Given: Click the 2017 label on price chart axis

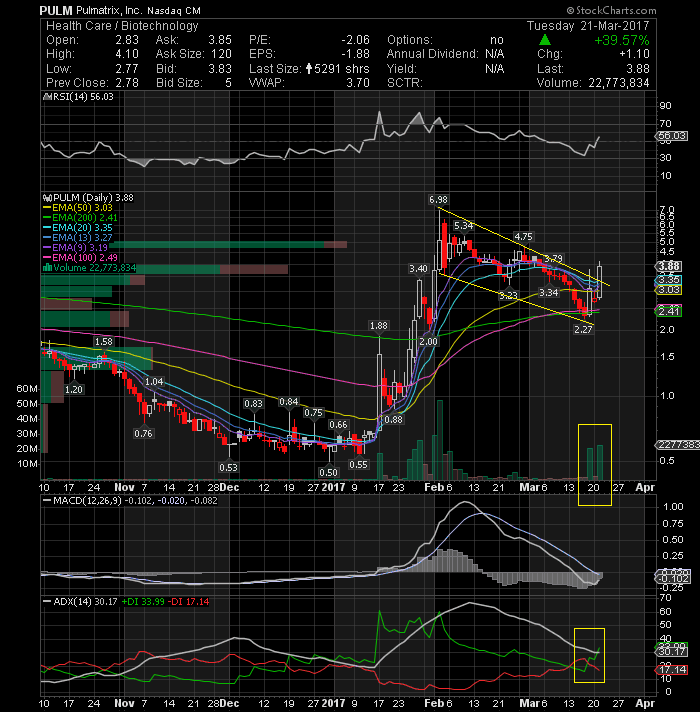Looking at the screenshot, I should click(333, 487).
